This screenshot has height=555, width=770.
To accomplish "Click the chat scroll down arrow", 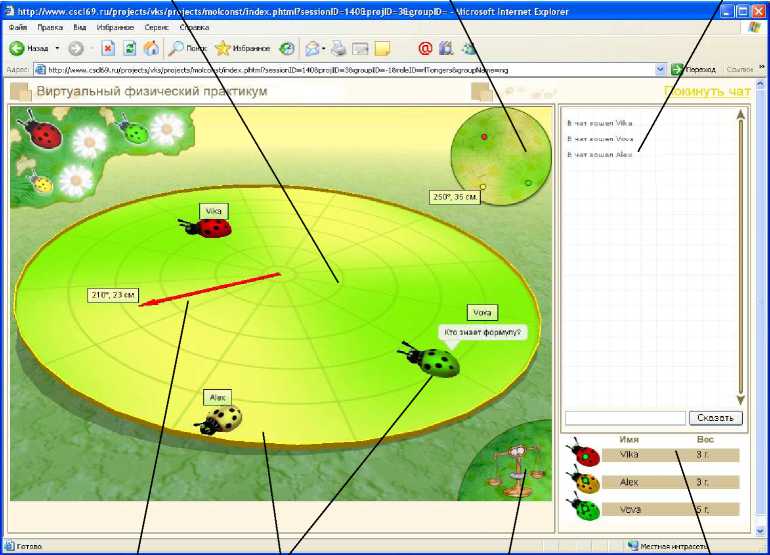I will [x=741, y=400].
